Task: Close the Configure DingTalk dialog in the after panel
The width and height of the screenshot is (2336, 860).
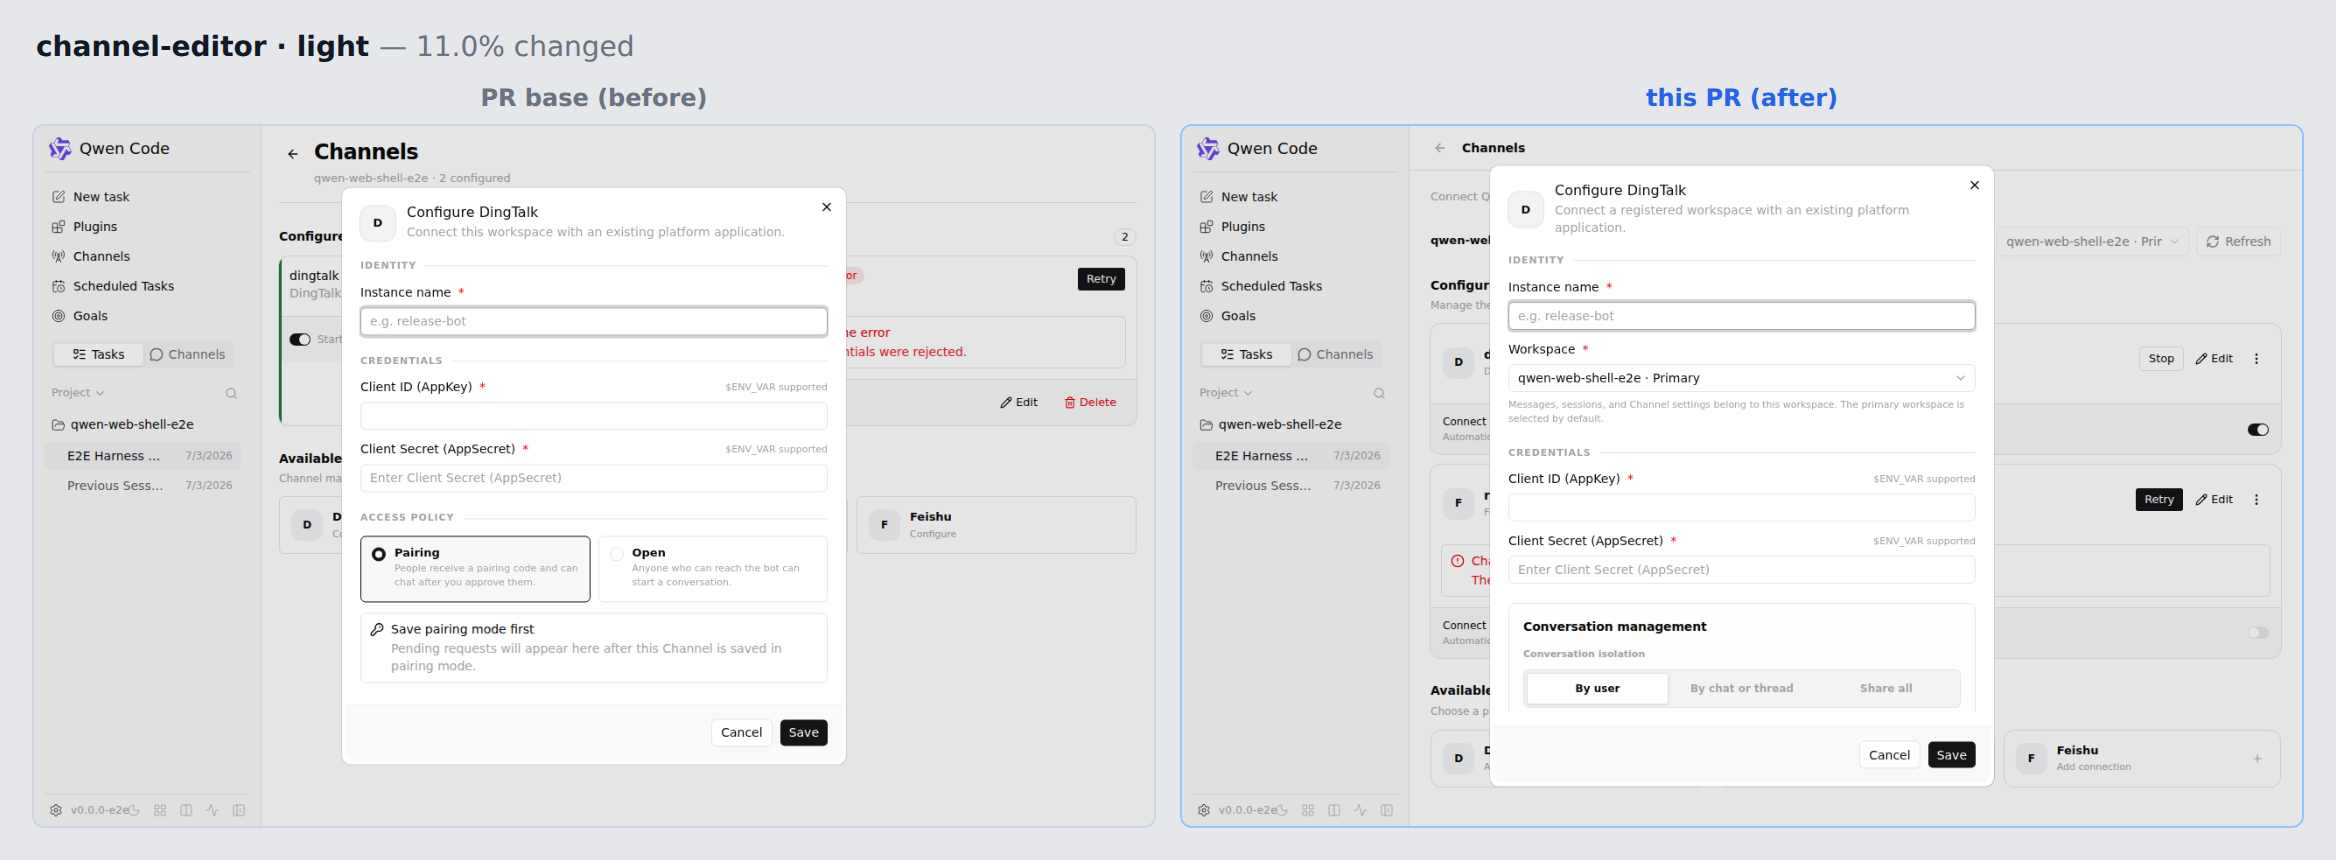Action: click(1975, 185)
